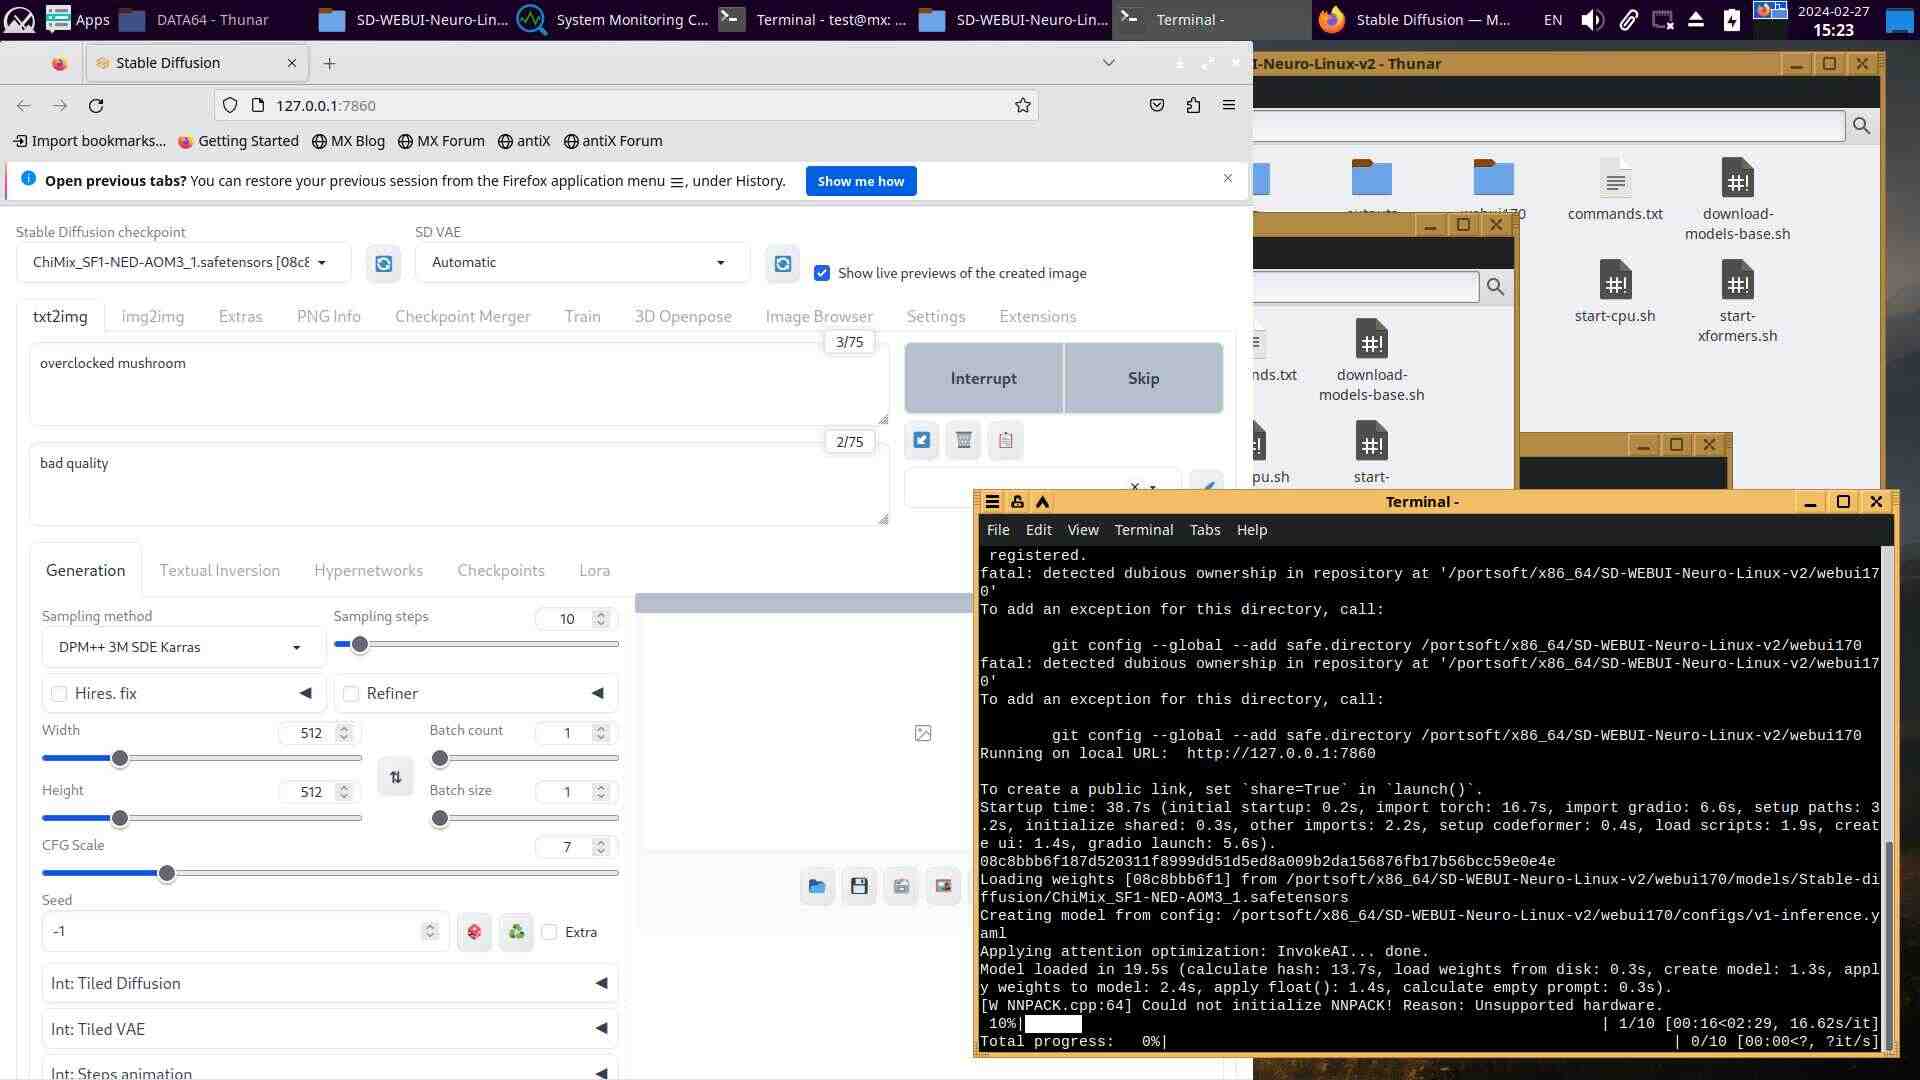The width and height of the screenshot is (1920, 1080).
Task: Open the Stable Diffusion checkpoint dropdown
Action: pos(182,262)
